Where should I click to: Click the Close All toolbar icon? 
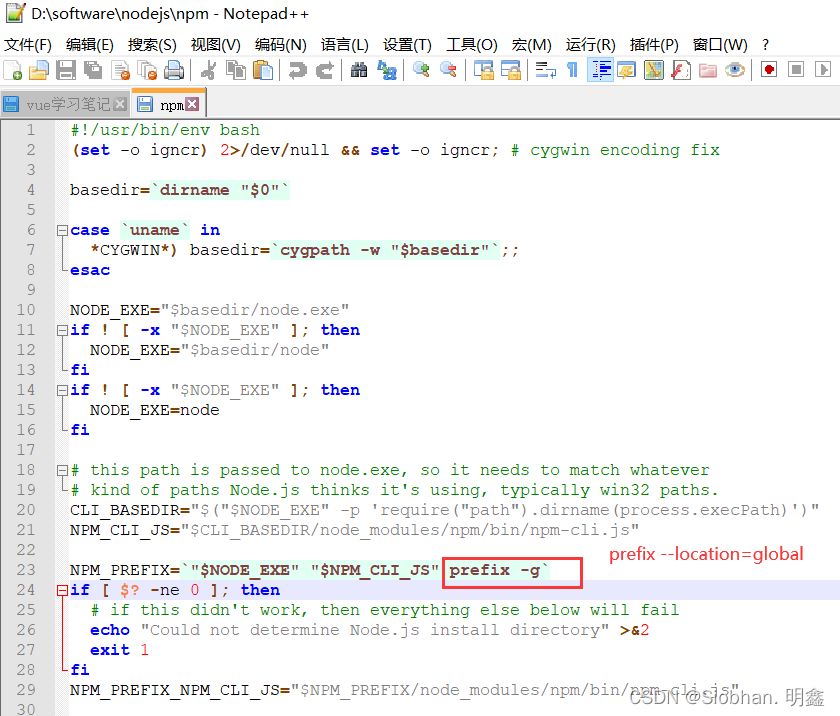coord(147,70)
